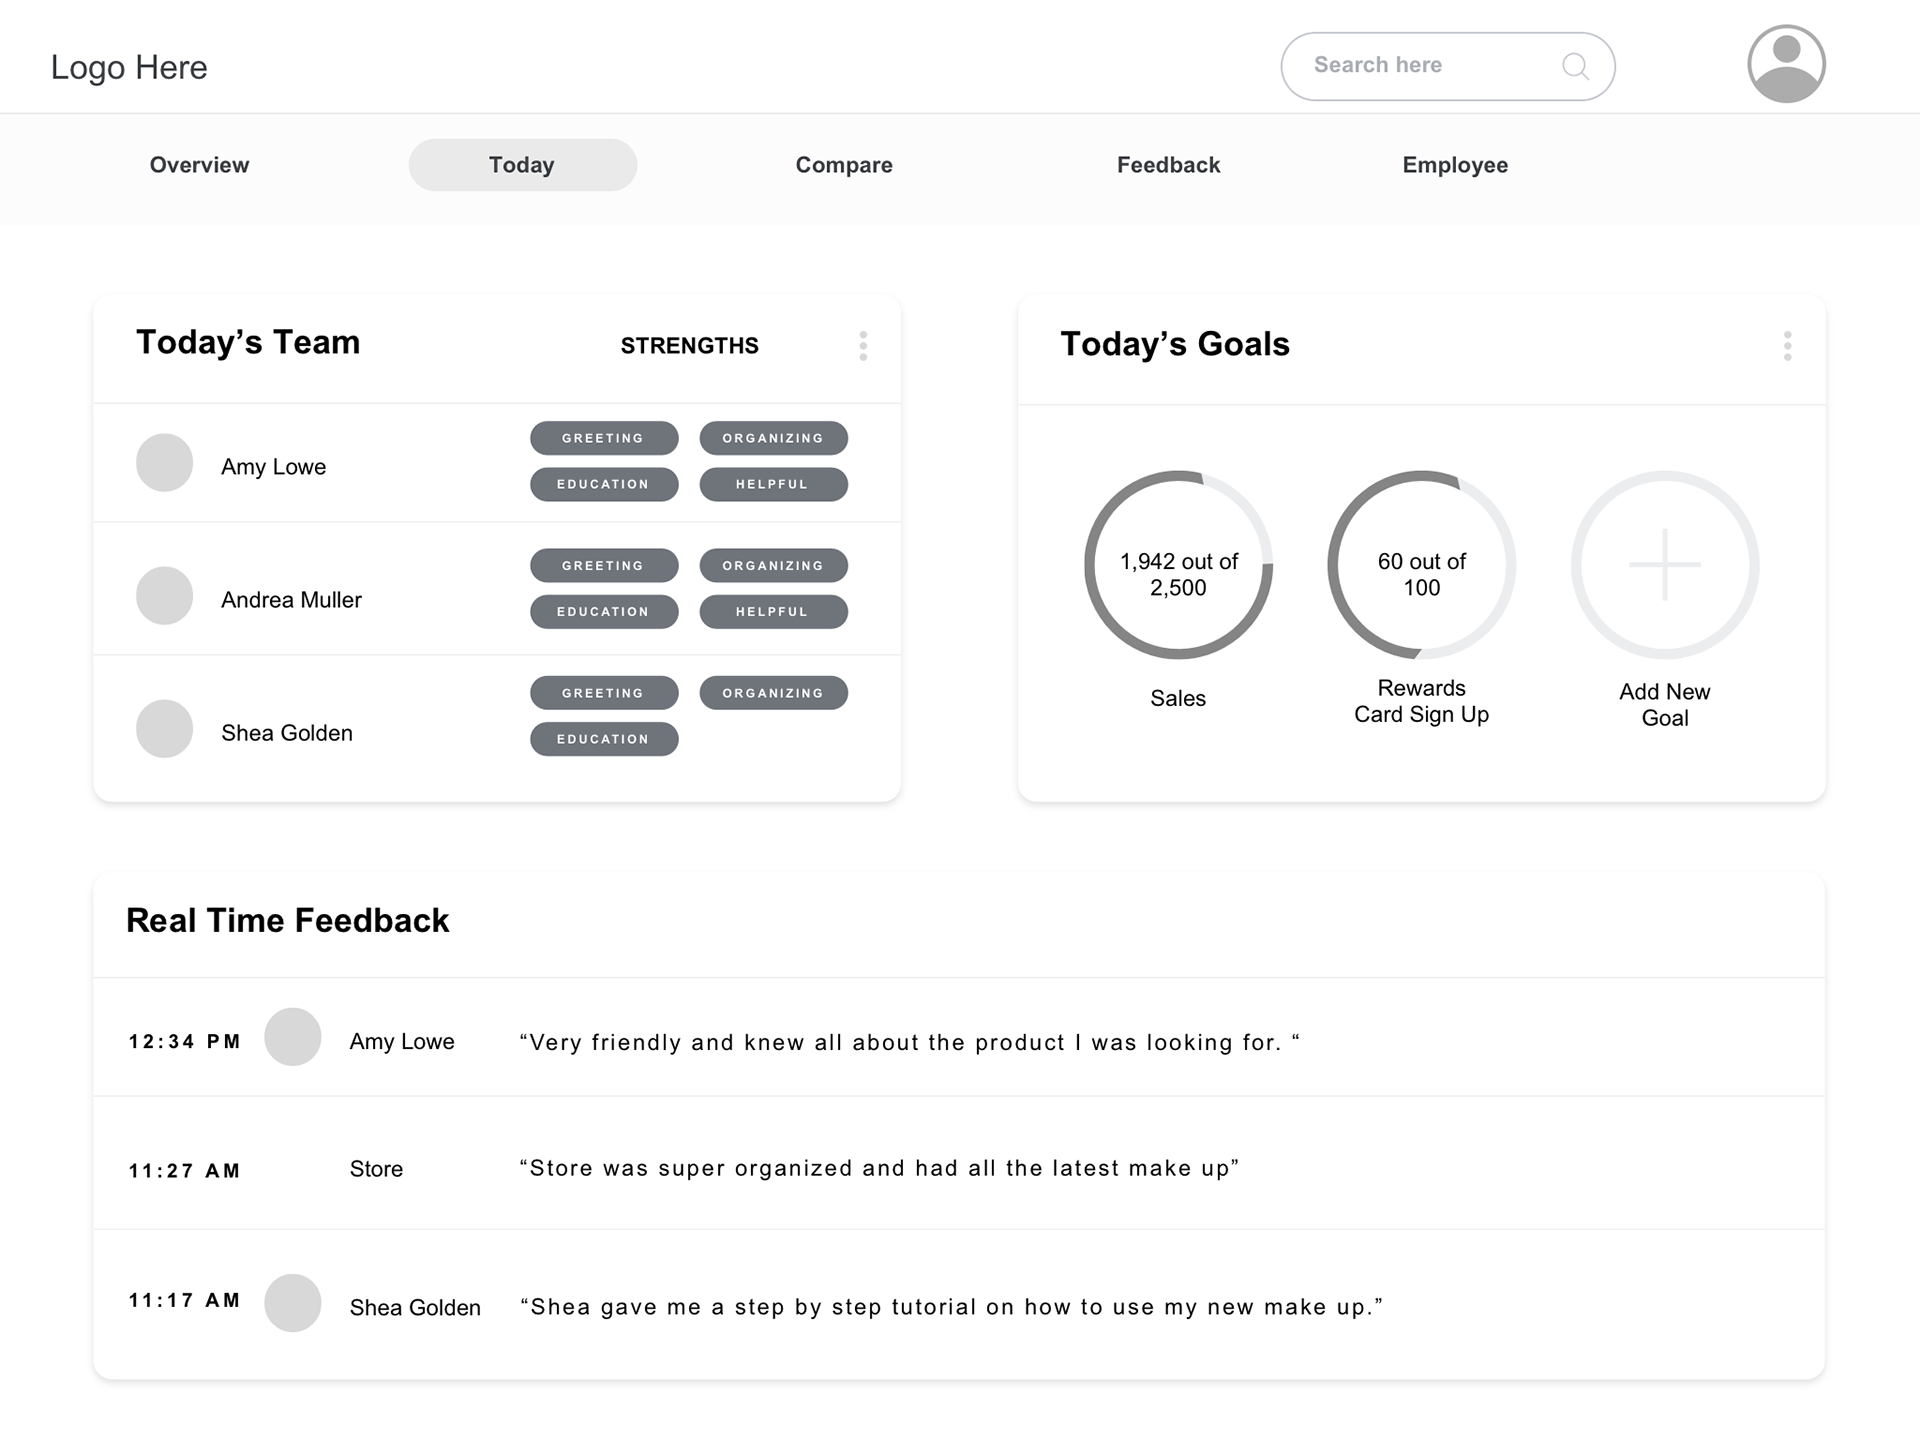The height and width of the screenshot is (1440, 1920).
Task: Click the Logo Here text
Action: (x=129, y=67)
